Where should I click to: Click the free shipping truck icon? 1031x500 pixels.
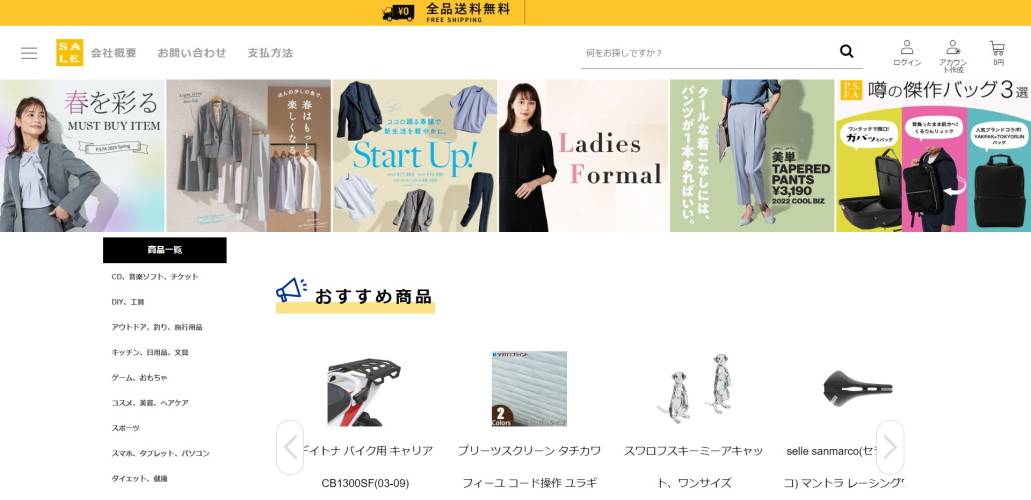click(x=398, y=12)
